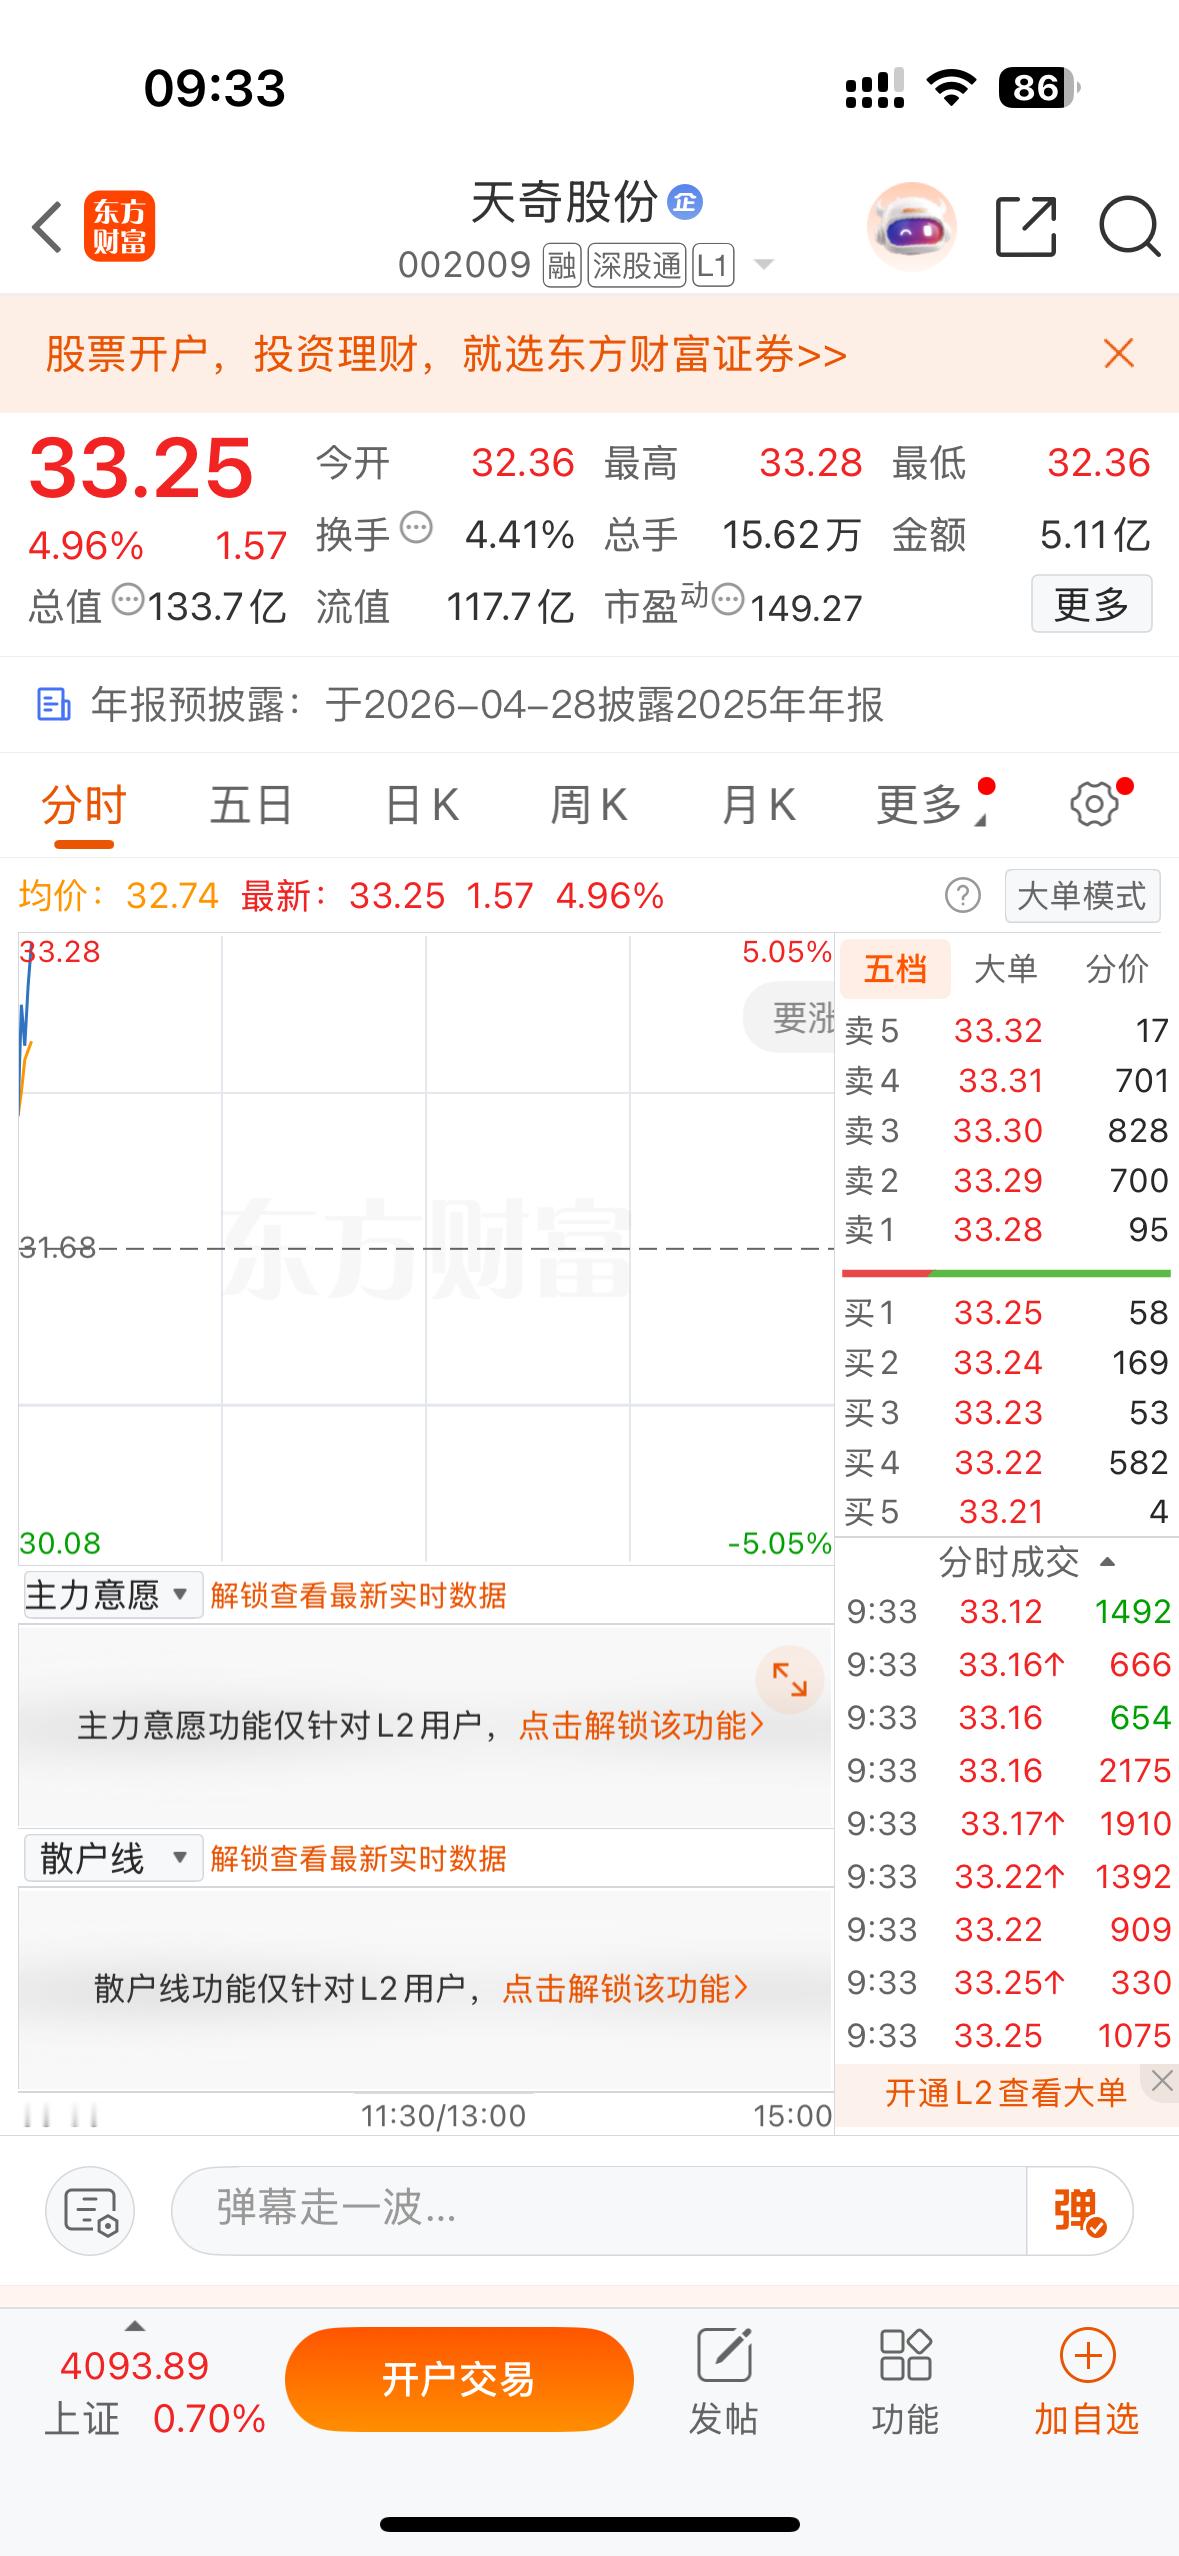
Task: Open the 股票开户 securities promo link
Action: click(446, 354)
